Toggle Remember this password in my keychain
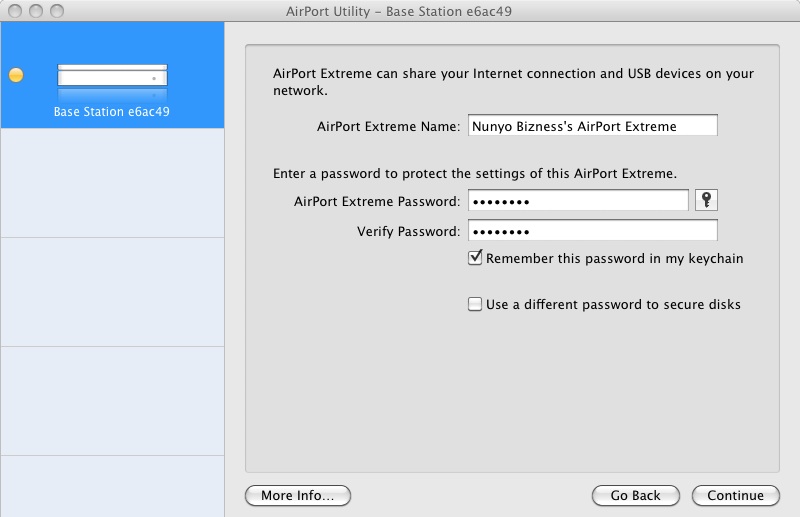The height and width of the screenshot is (517, 800). pos(475,258)
